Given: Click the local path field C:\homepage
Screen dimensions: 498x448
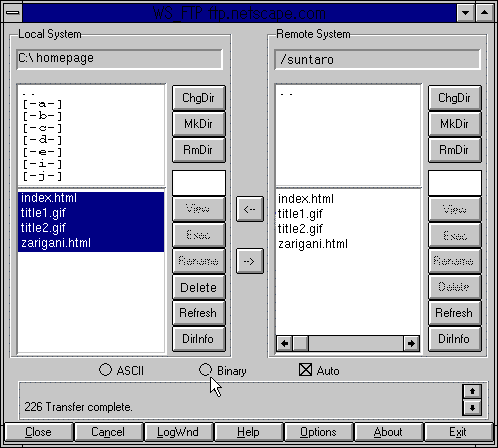Looking at the screenshot, I should (119, 59).
